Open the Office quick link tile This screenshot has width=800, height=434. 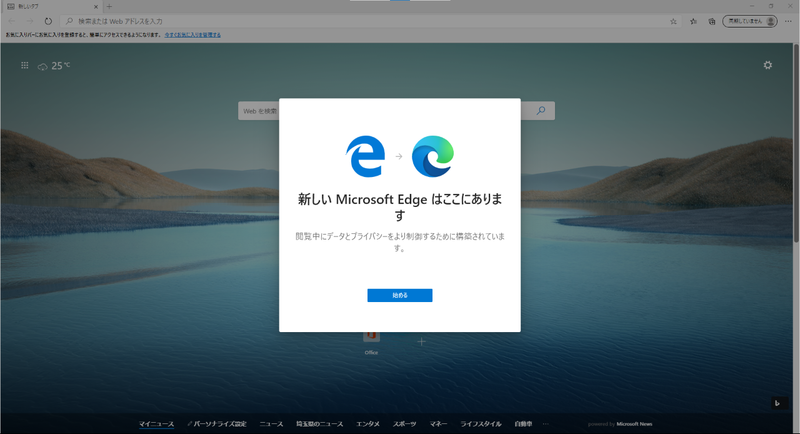[371, 343]
